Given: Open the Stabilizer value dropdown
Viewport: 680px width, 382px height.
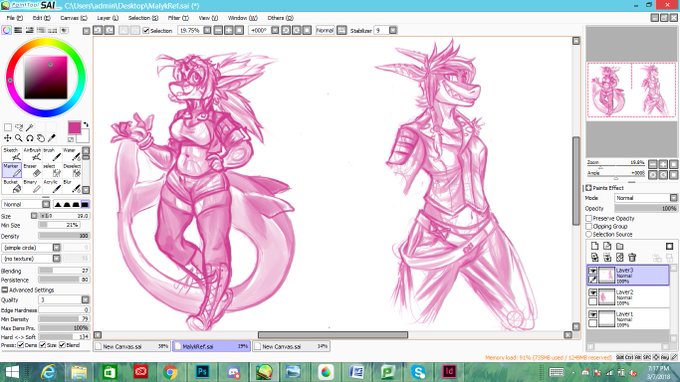Looking at the screenshot, I should (x=393, y=30).
